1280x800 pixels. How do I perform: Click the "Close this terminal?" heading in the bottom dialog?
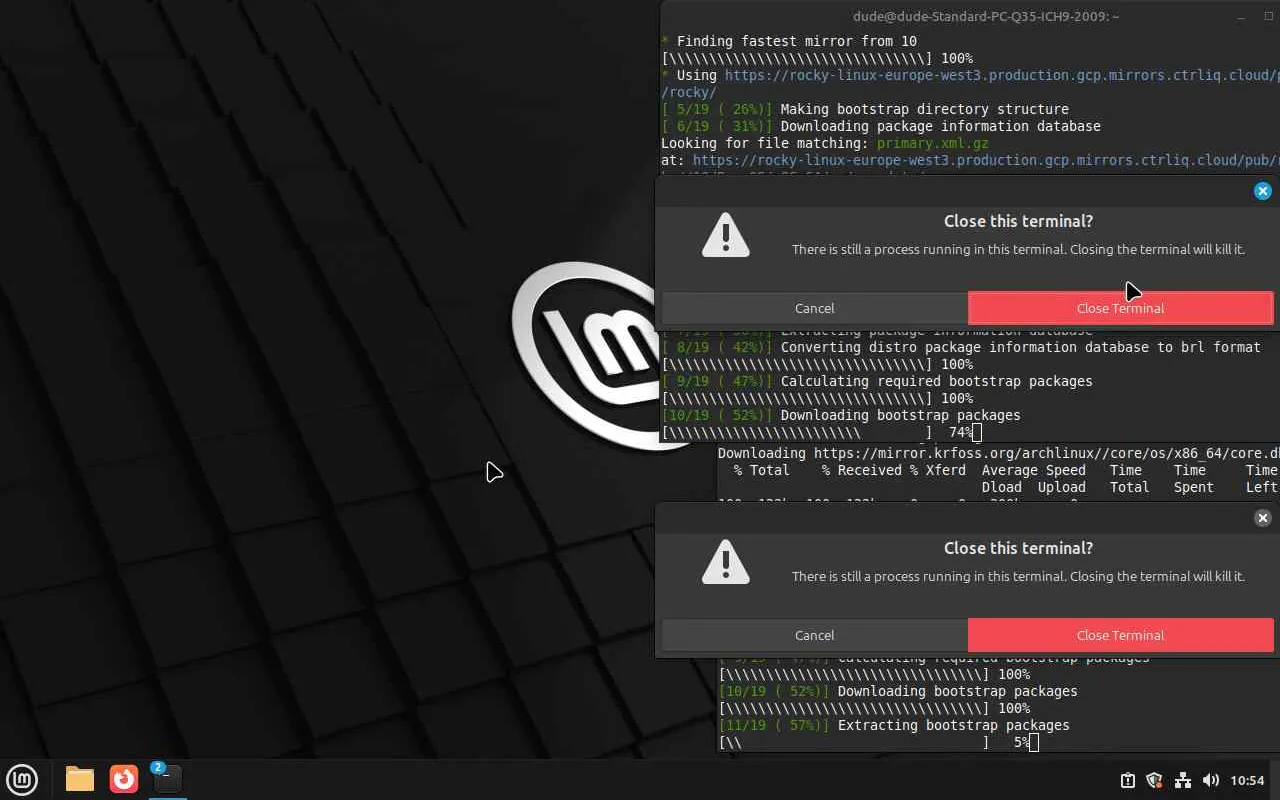(x=1018, y=548)
